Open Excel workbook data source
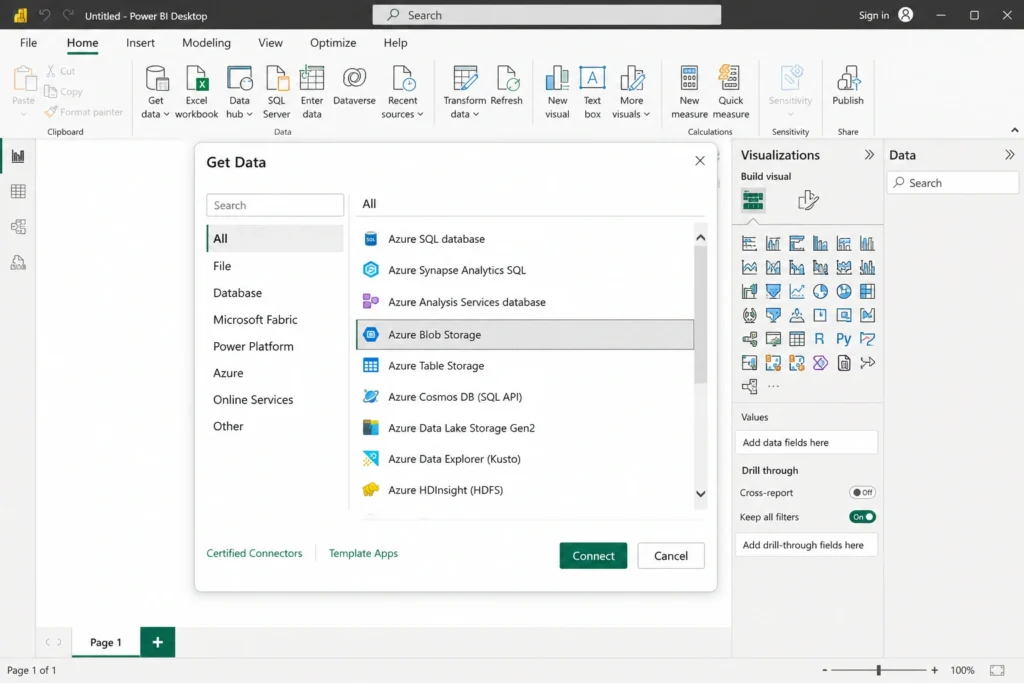This screenshot has height=683, width=1024. 196,92
